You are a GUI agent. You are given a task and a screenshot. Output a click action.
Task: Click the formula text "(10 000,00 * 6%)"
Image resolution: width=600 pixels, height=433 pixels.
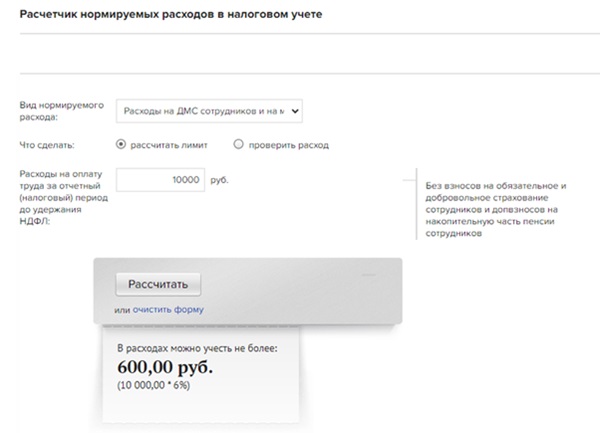[x=157, y=385]
